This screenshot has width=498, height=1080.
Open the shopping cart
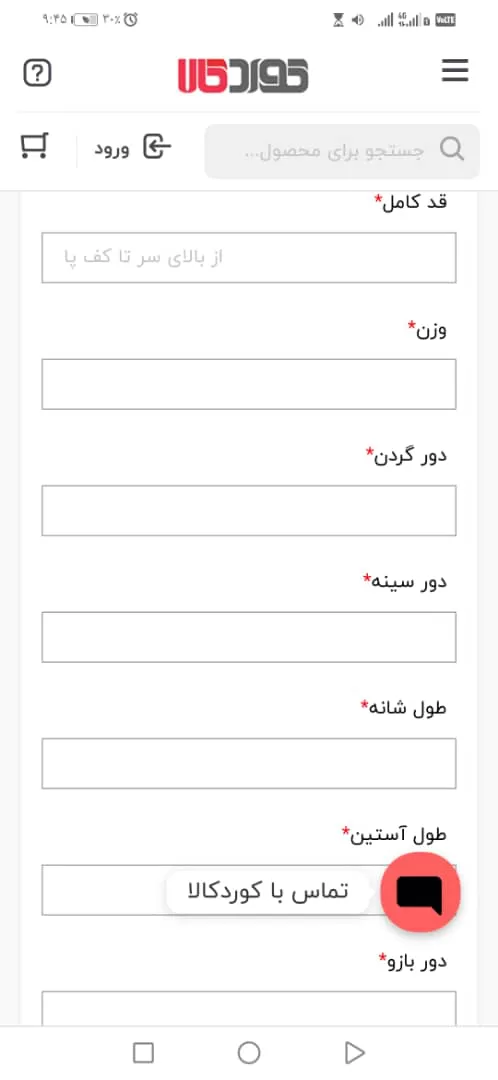pyautogui.click(x=34, y=147)
